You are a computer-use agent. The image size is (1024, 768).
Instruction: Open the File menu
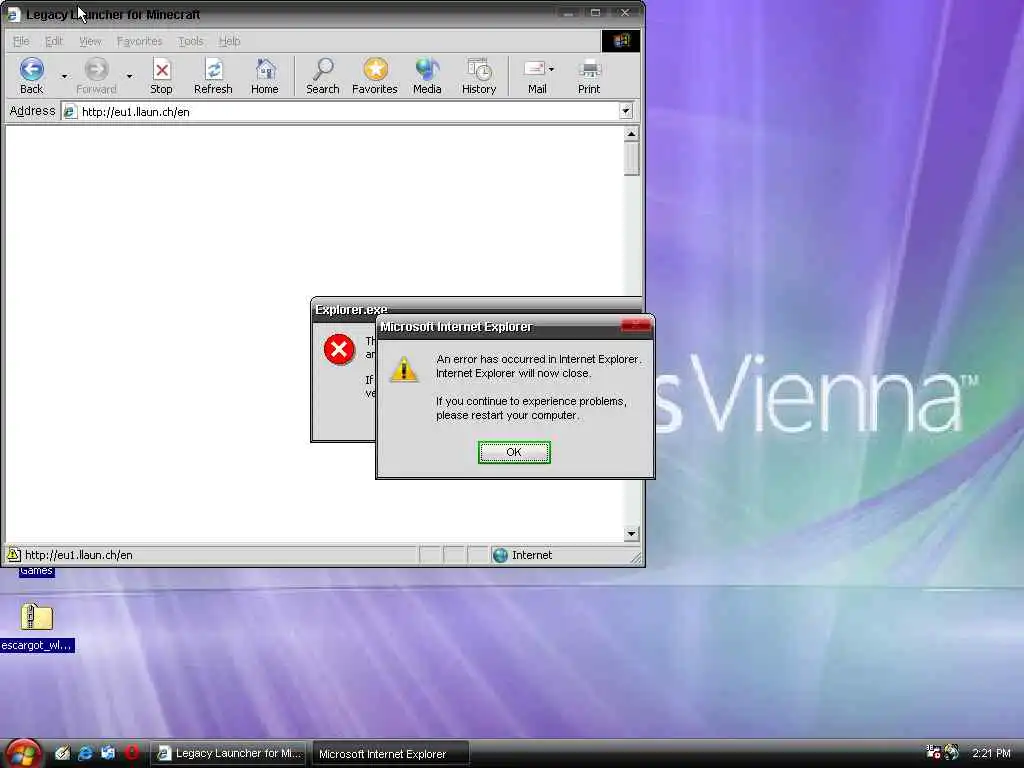pyautogui.click(x=21, y=41)
